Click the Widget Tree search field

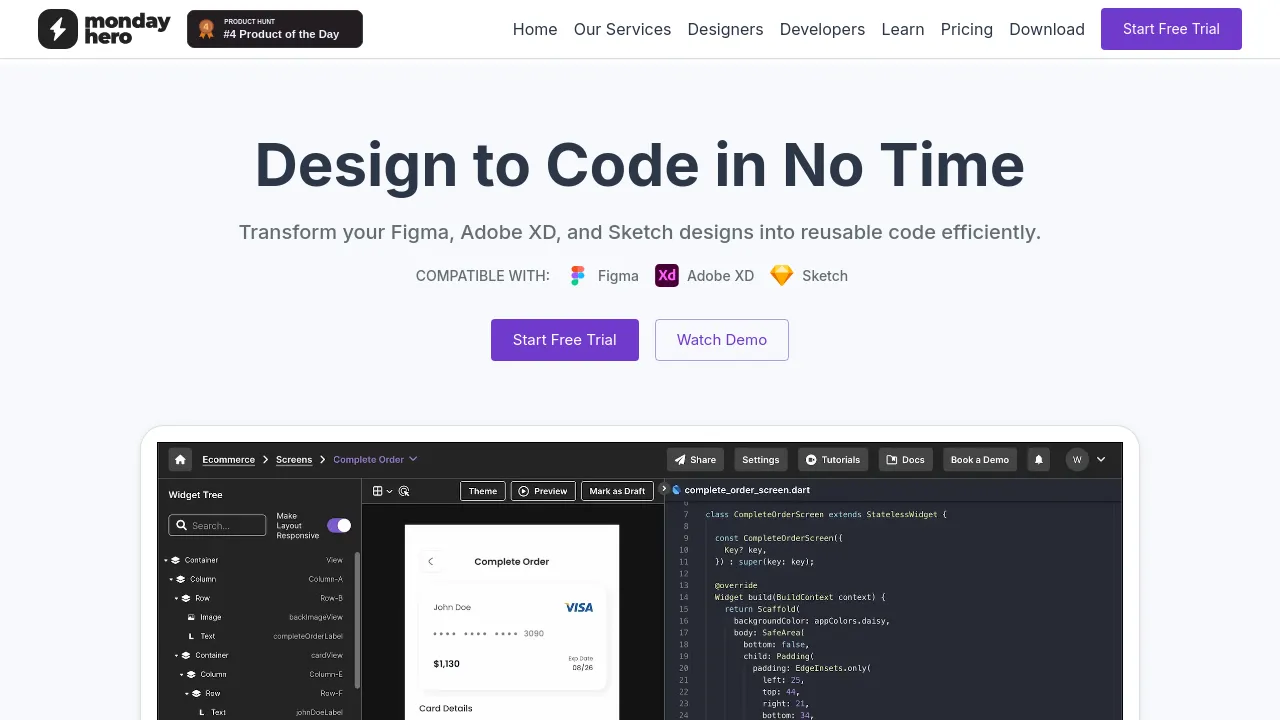point(217,525)
